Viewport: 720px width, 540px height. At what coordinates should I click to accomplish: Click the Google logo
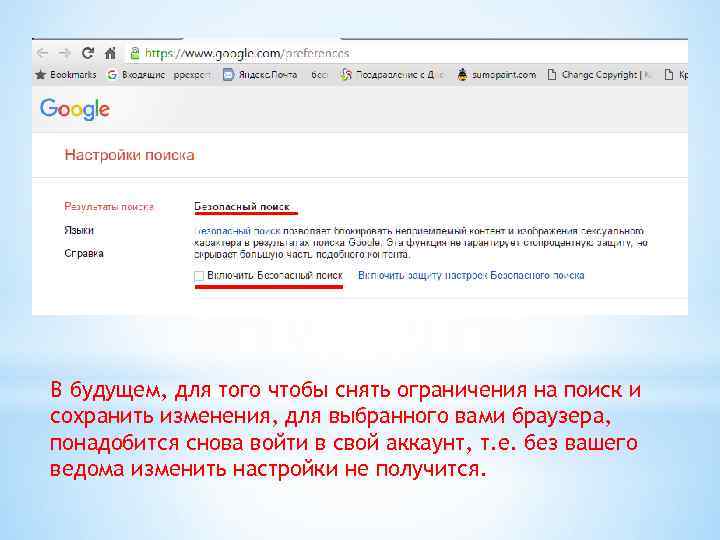point(75,109)
